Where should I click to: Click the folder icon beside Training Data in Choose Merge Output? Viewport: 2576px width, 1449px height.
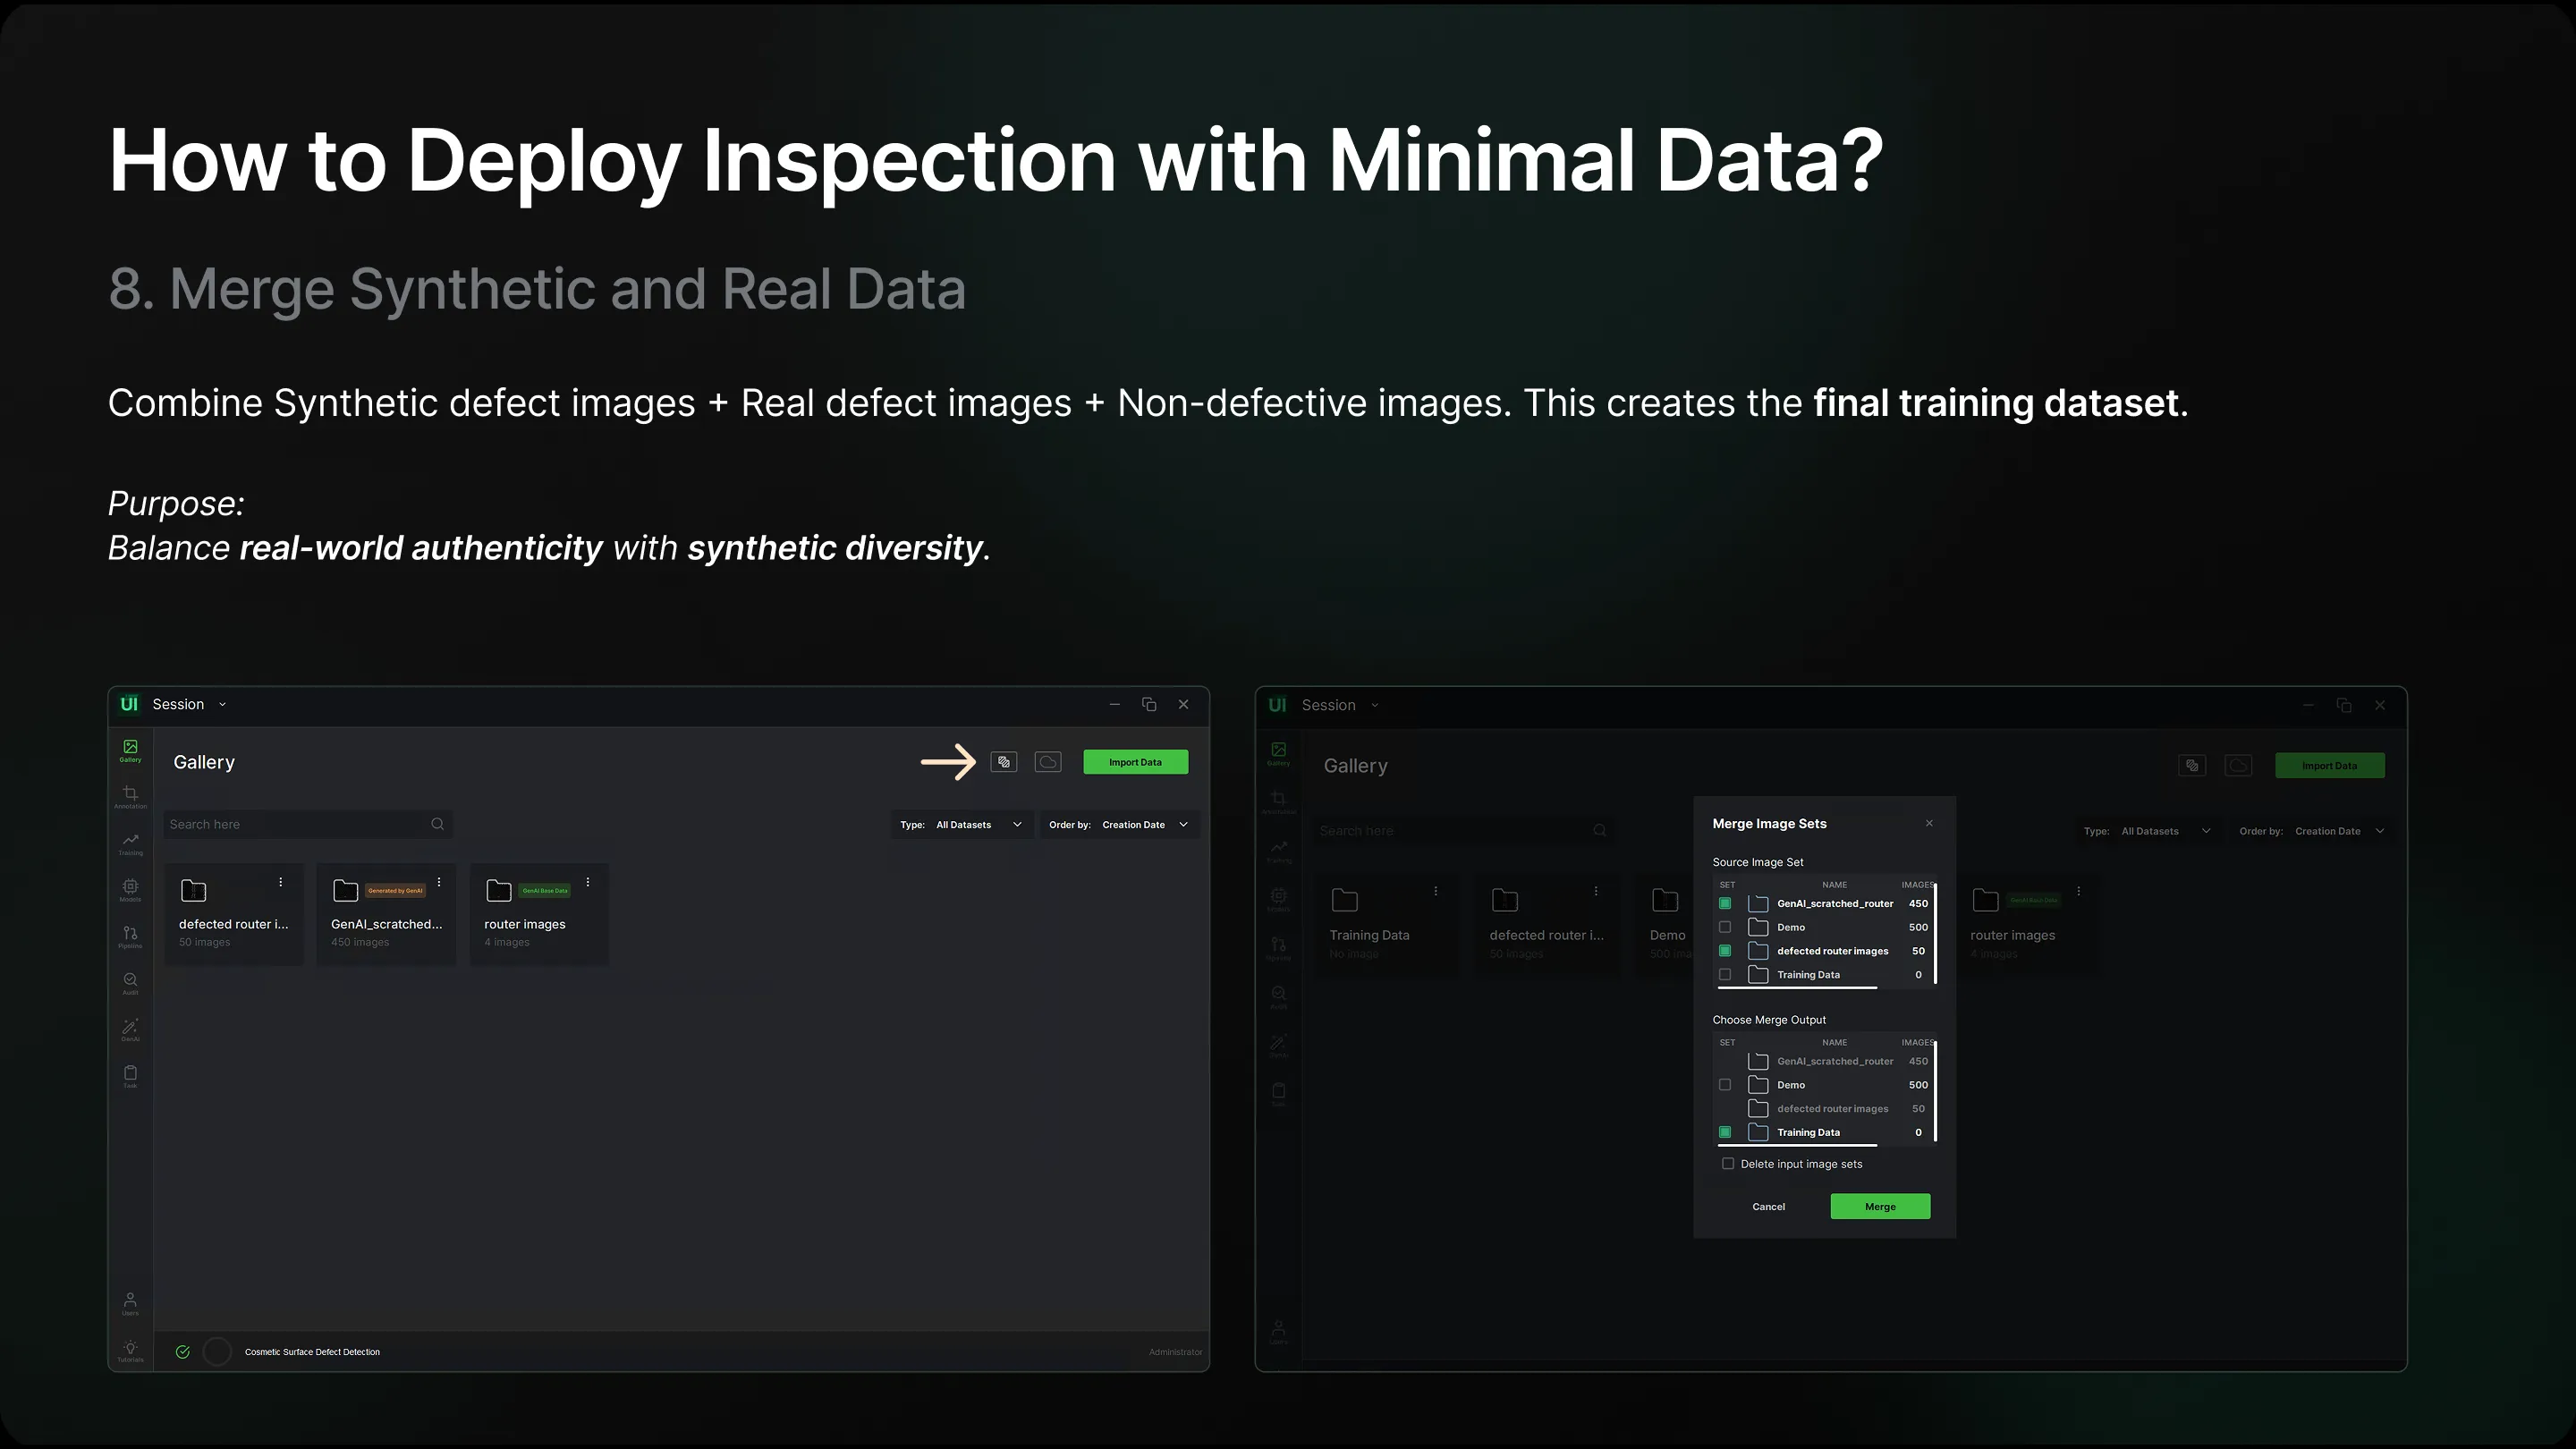1758,1132
